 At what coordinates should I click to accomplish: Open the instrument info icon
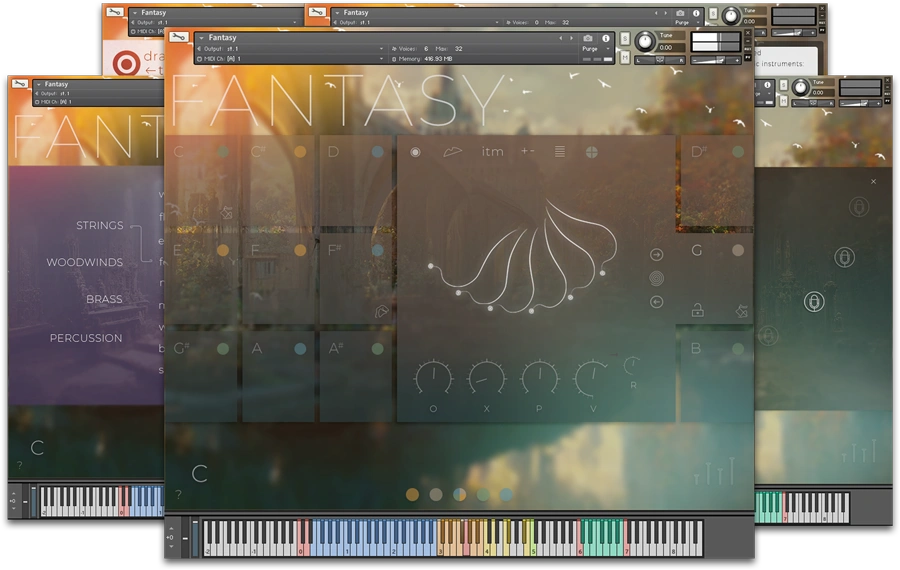pyautogui.click(x=606, y=38)
